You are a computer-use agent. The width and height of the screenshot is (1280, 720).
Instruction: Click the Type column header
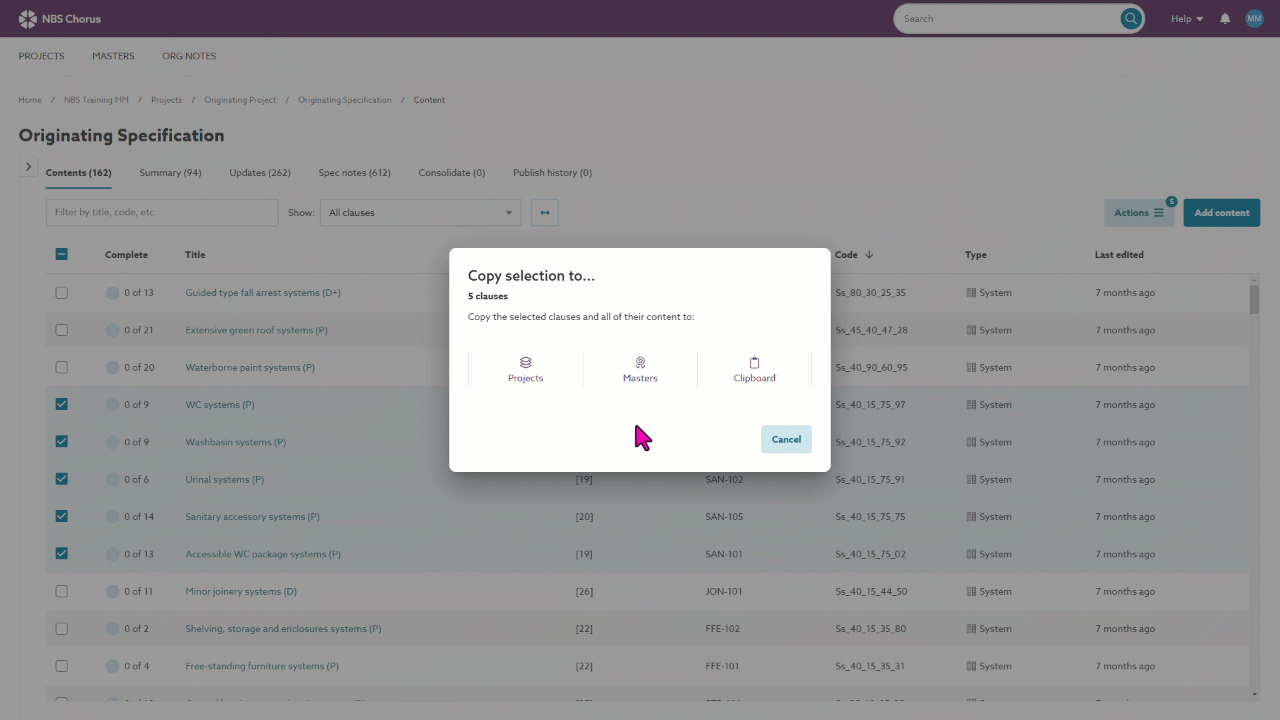(x=975, y=255)
